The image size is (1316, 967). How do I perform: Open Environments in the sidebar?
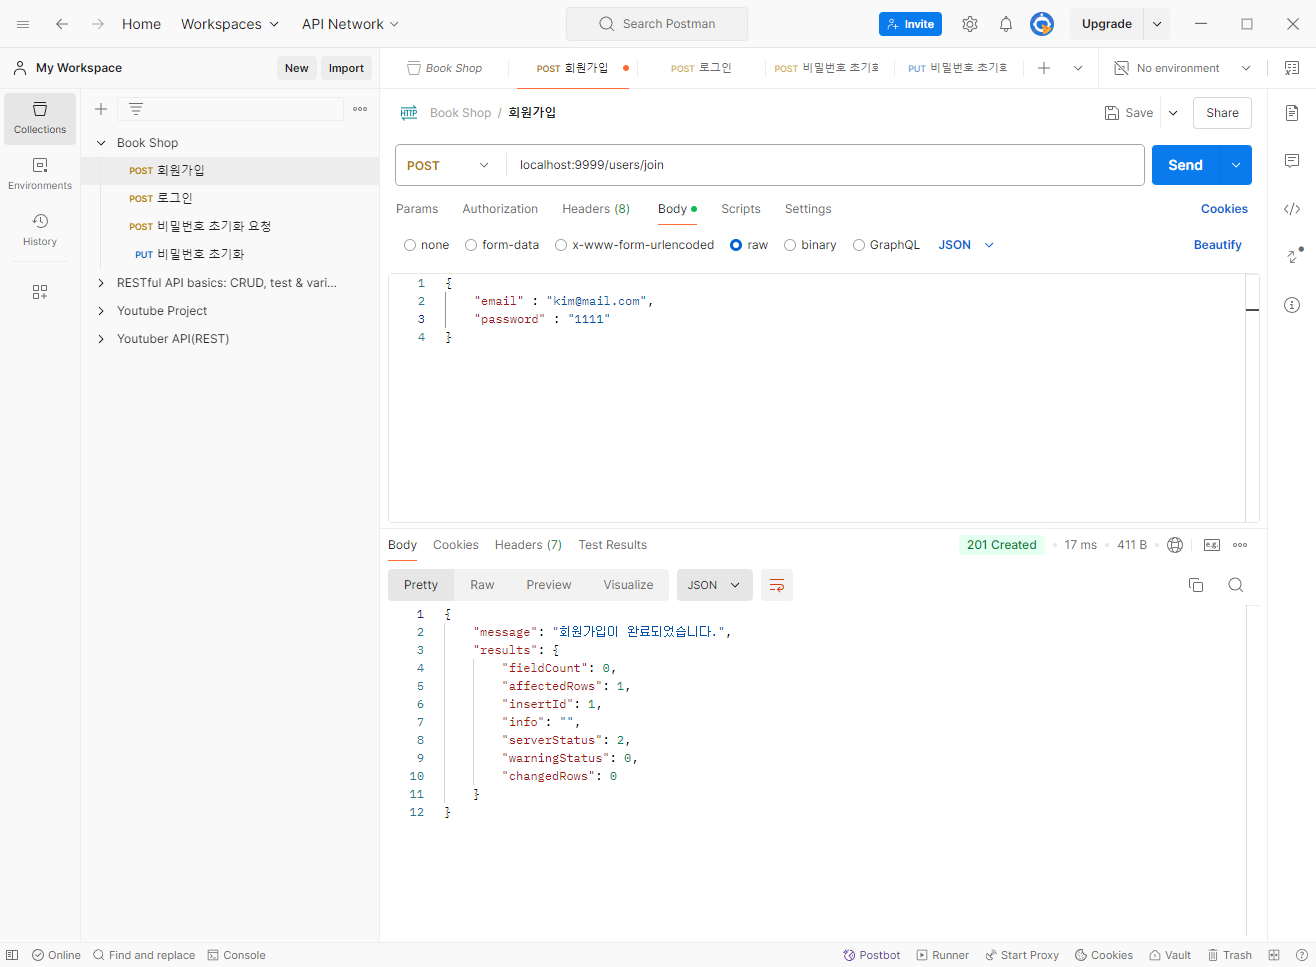pyautogui.click(x=40, y=174)
